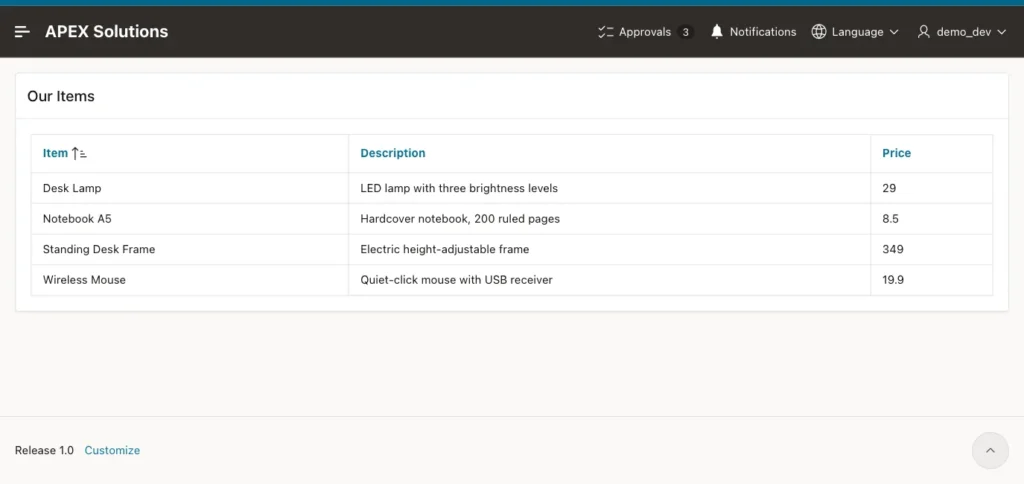Click the Notebook A5 cell
Viewport: 1024px width, 484px height.
[190, 219]
